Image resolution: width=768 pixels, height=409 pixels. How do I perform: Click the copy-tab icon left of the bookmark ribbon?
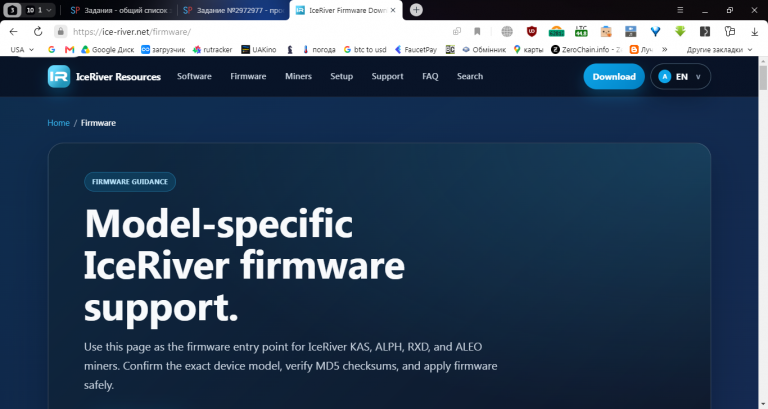point(457,32)
